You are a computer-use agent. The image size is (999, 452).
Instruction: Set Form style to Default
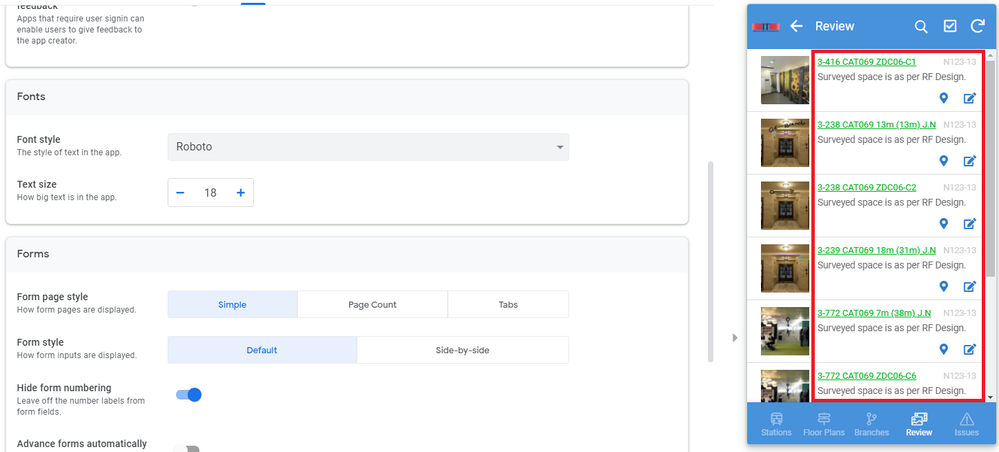pyautogui.click(x=262, y=349)
